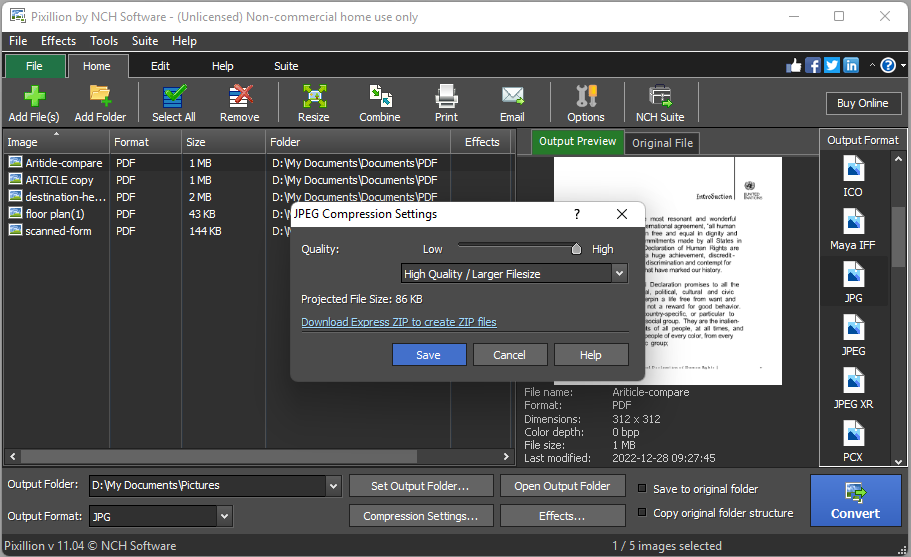The image size is (911, 557).
Task: Click the Email toolbar icon
Action: click(x=512, y=103)
